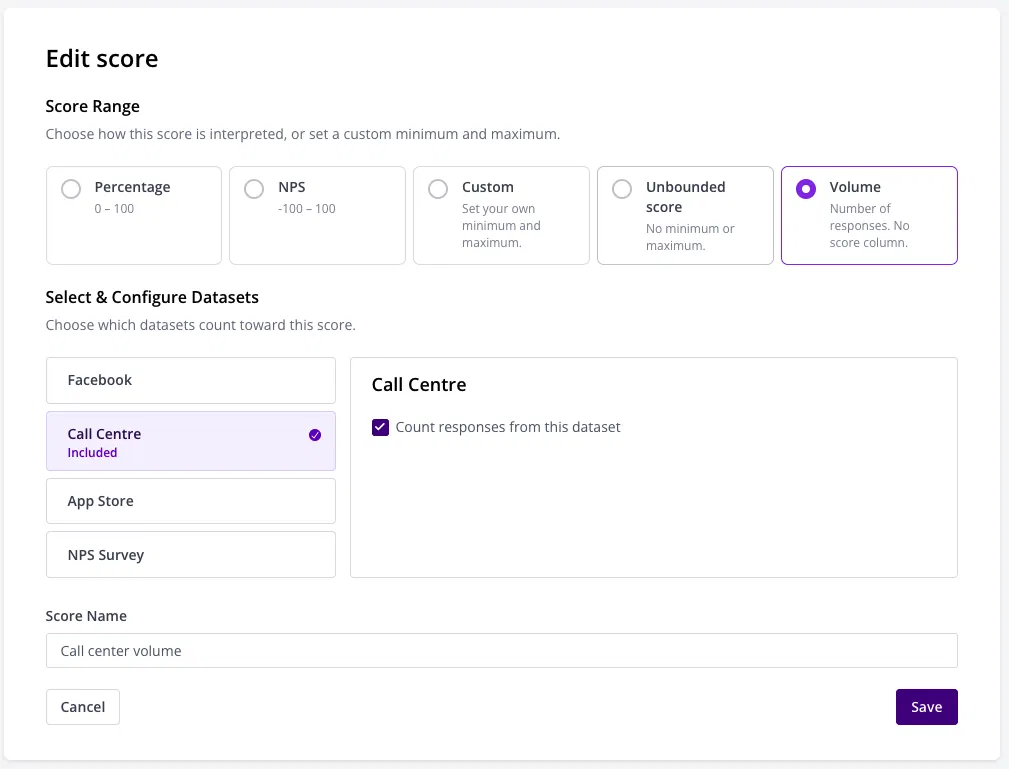Select the Unbounded score radio button
The height and width of the screenshot is (769, 1009).
(622, 189)
